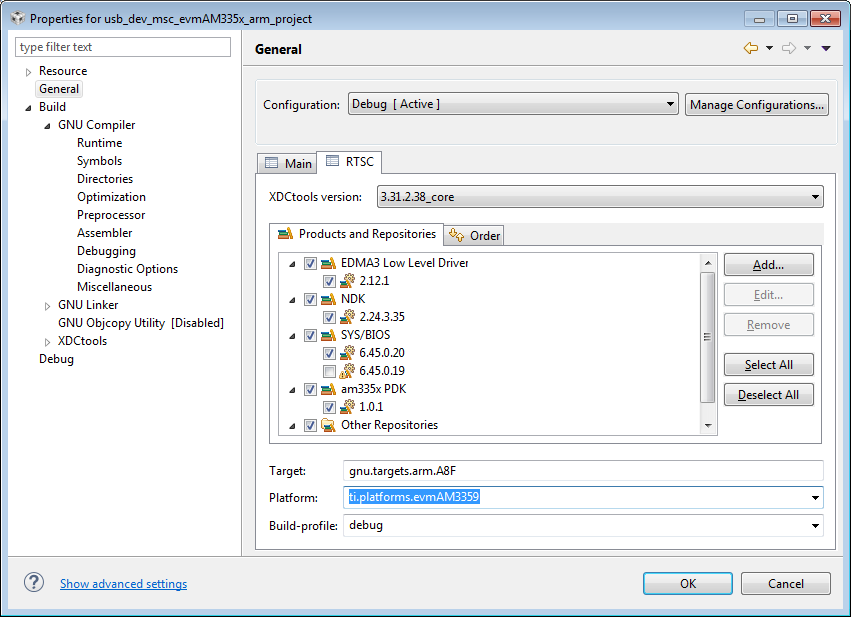This screenshot has width=851, height=617.
Task: Collapse the SYS/BIOS product node
Action: pos(292,336)
